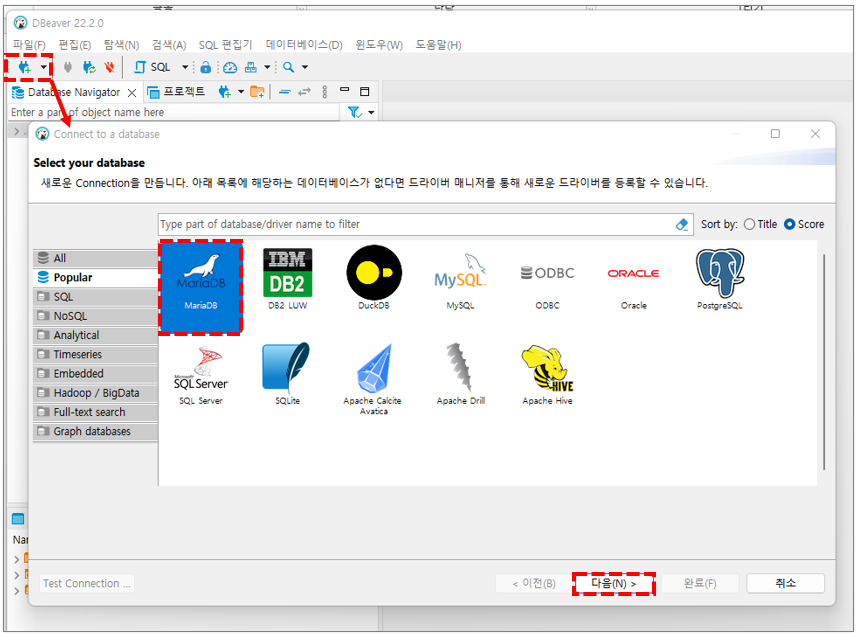This screenshot has width=857, height=636.
Task: Select the ODBC database driver
Action: click(x=547, y=286)
